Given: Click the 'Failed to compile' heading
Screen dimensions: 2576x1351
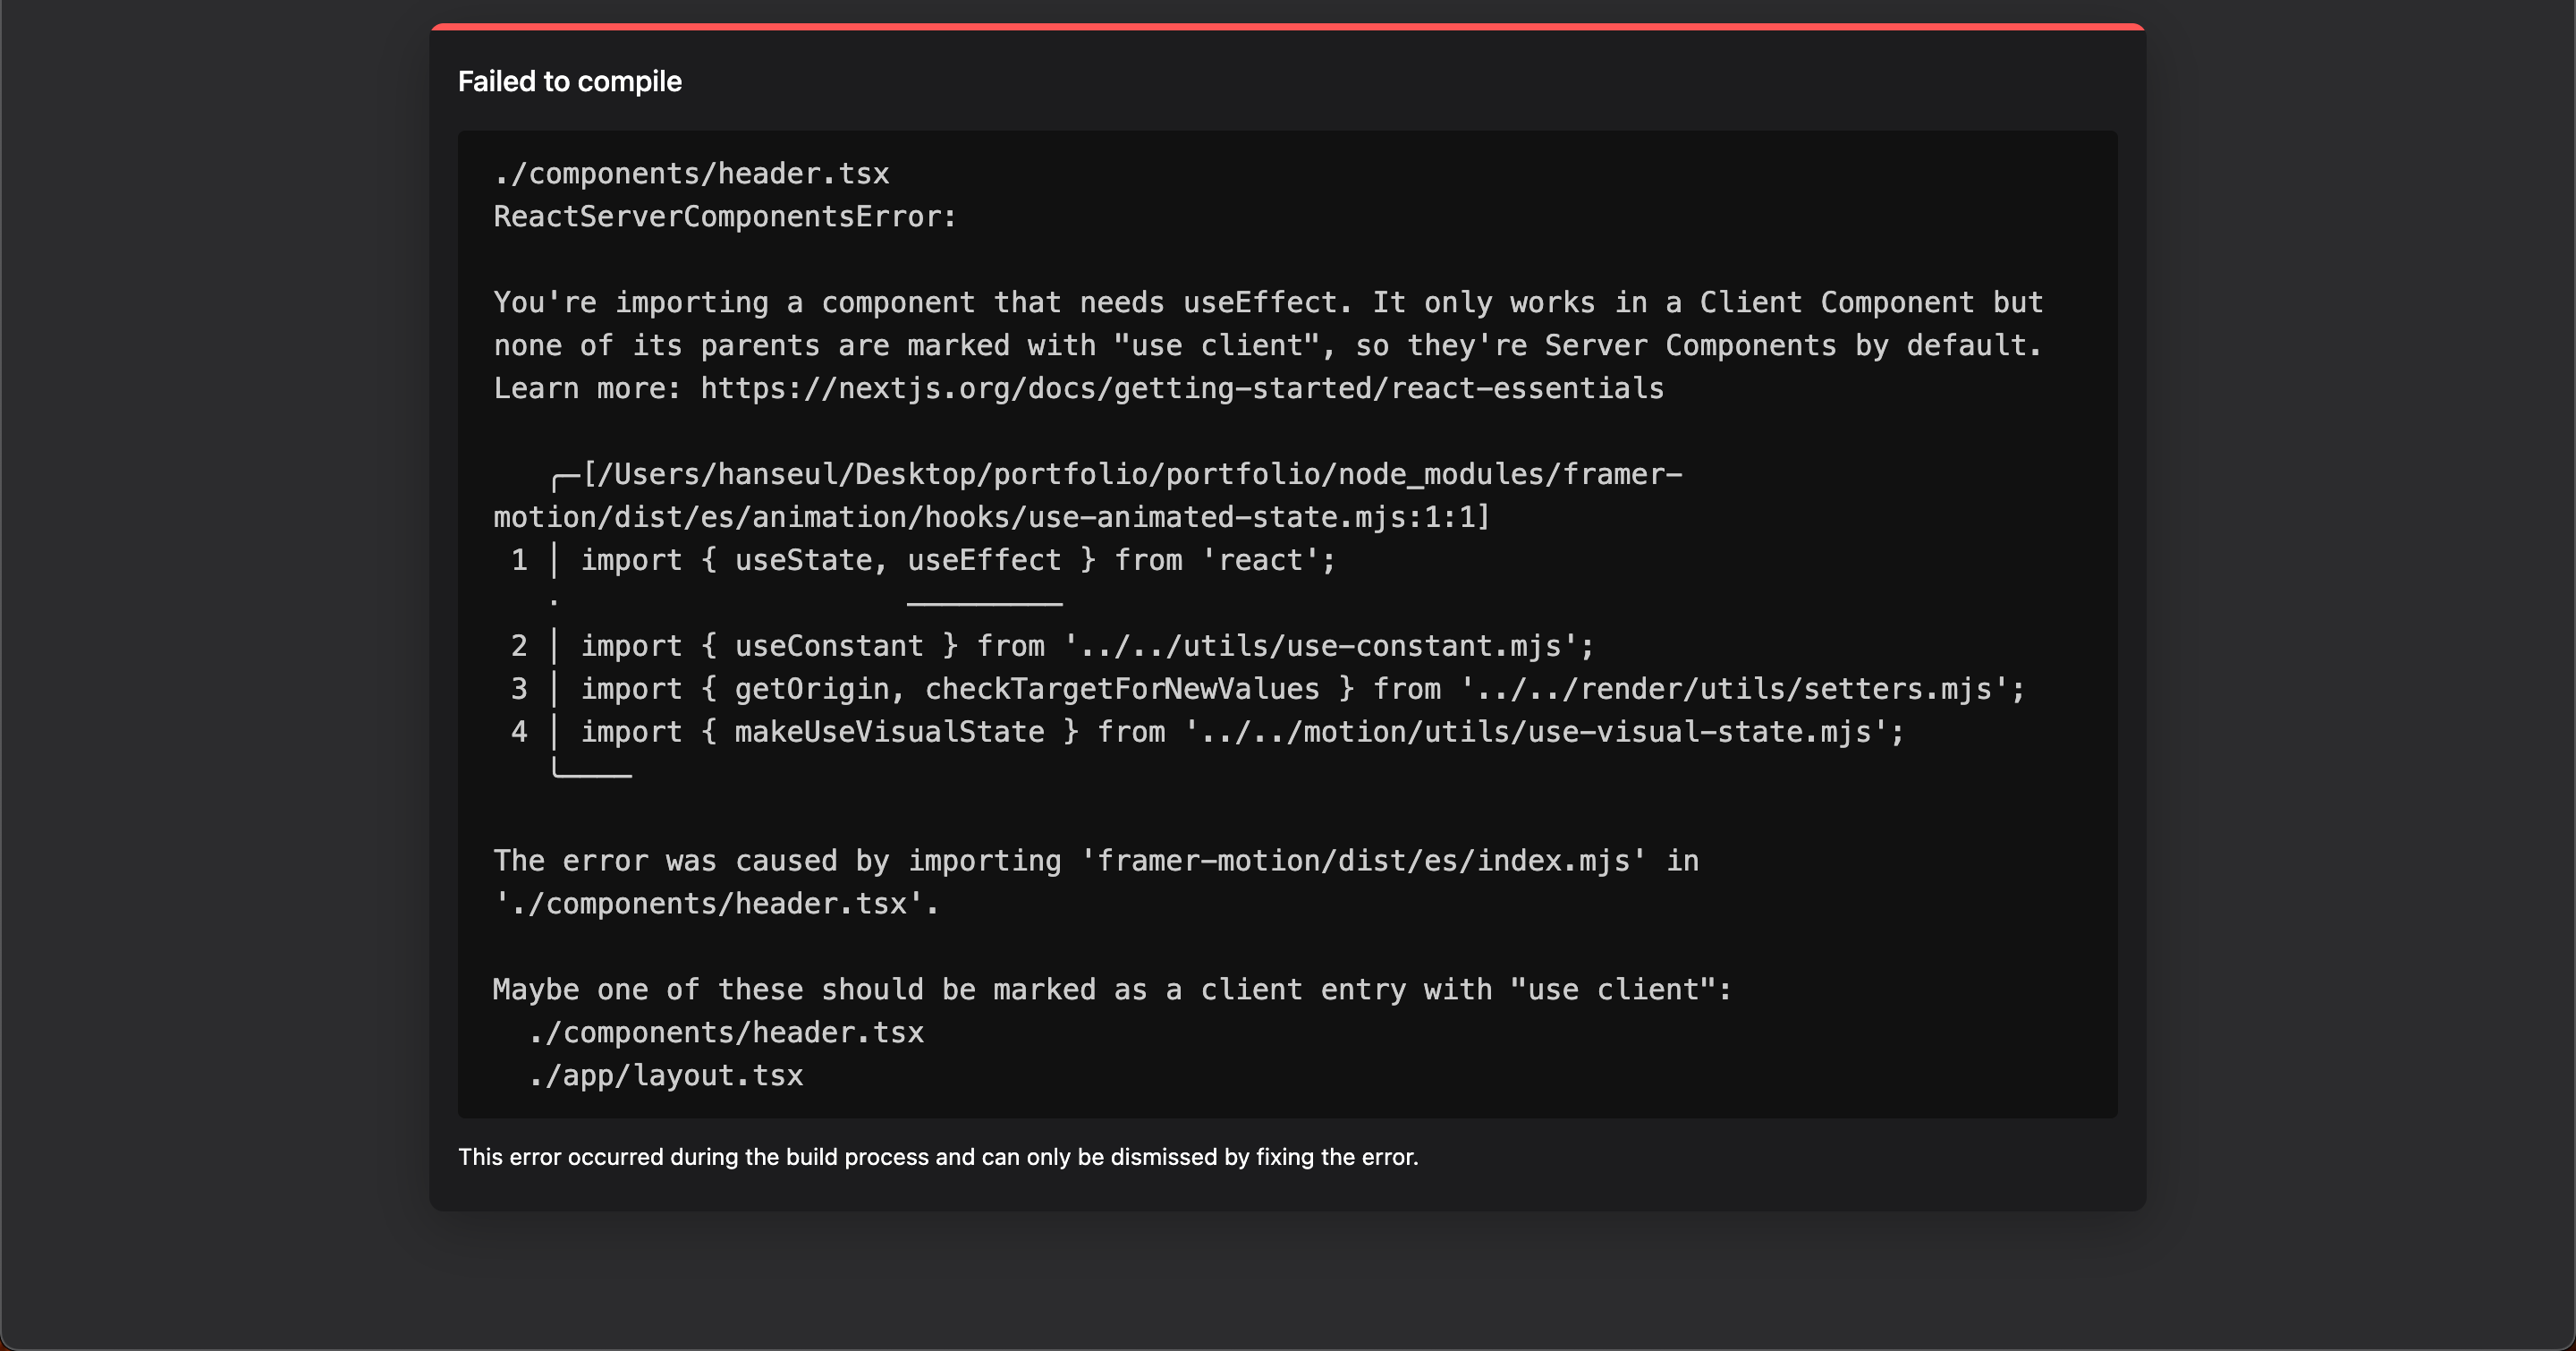Looking at the screenshot, I should coord(569,81).
